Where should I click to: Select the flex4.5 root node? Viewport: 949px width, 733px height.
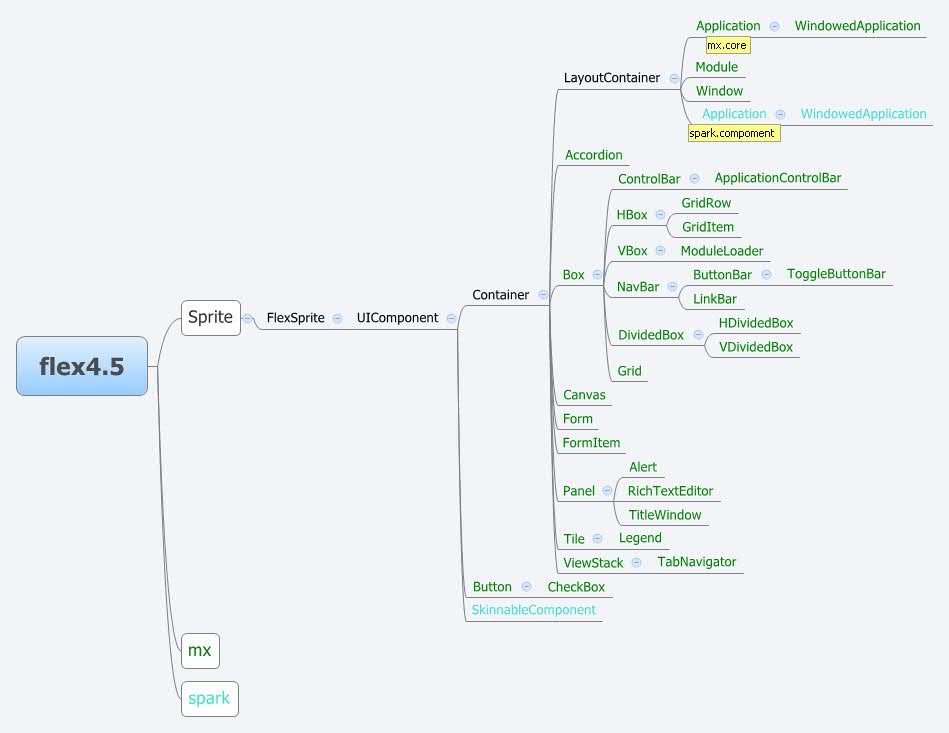82,366
